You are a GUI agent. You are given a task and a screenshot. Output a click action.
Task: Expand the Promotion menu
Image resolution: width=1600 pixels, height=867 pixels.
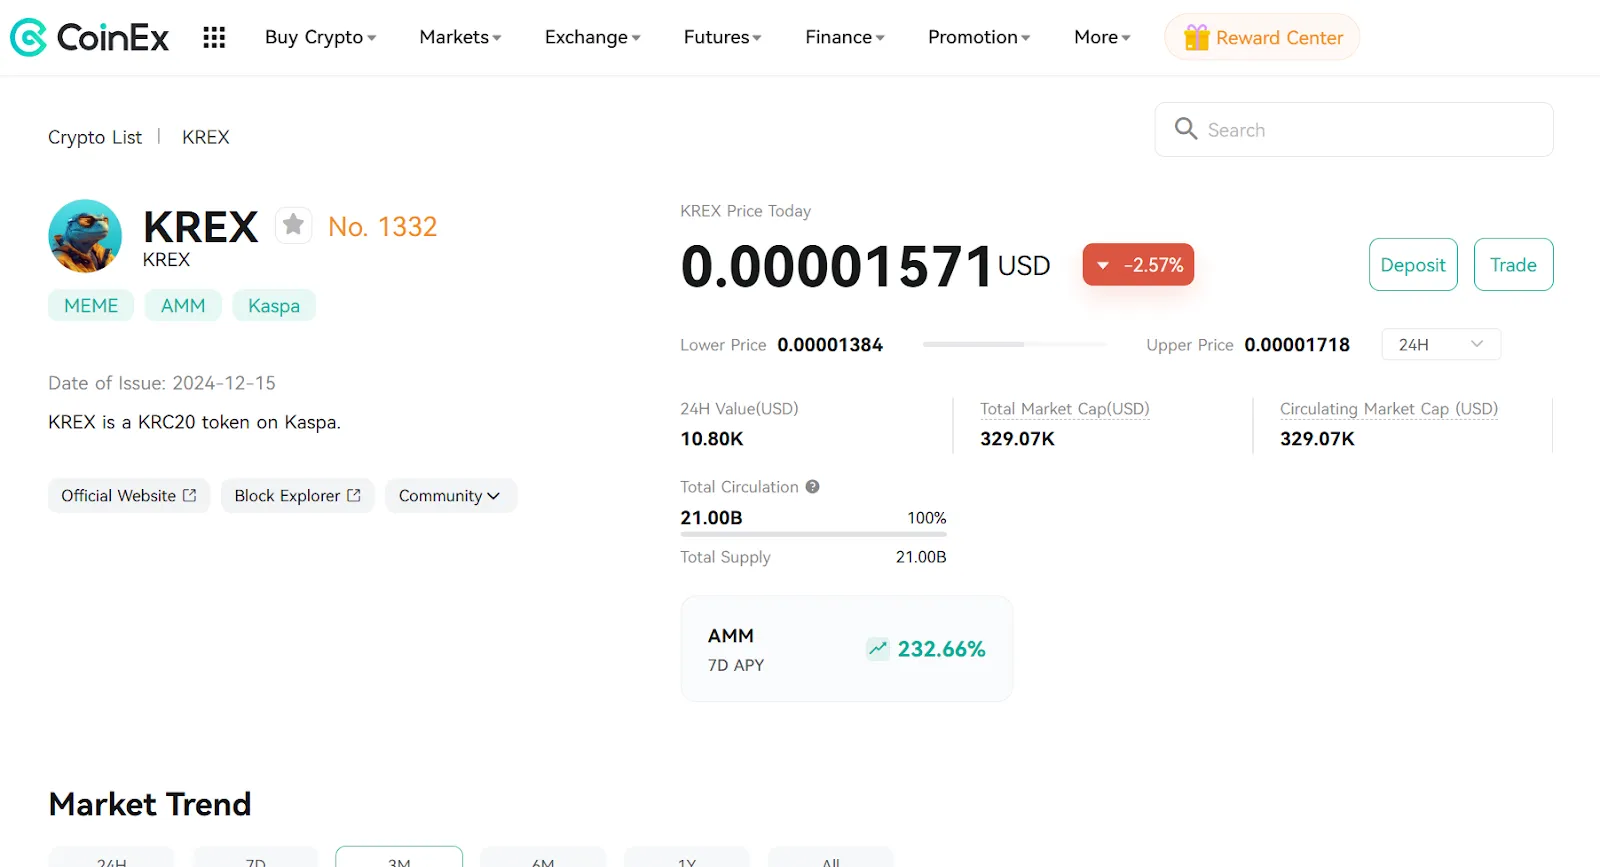(979, 37)
